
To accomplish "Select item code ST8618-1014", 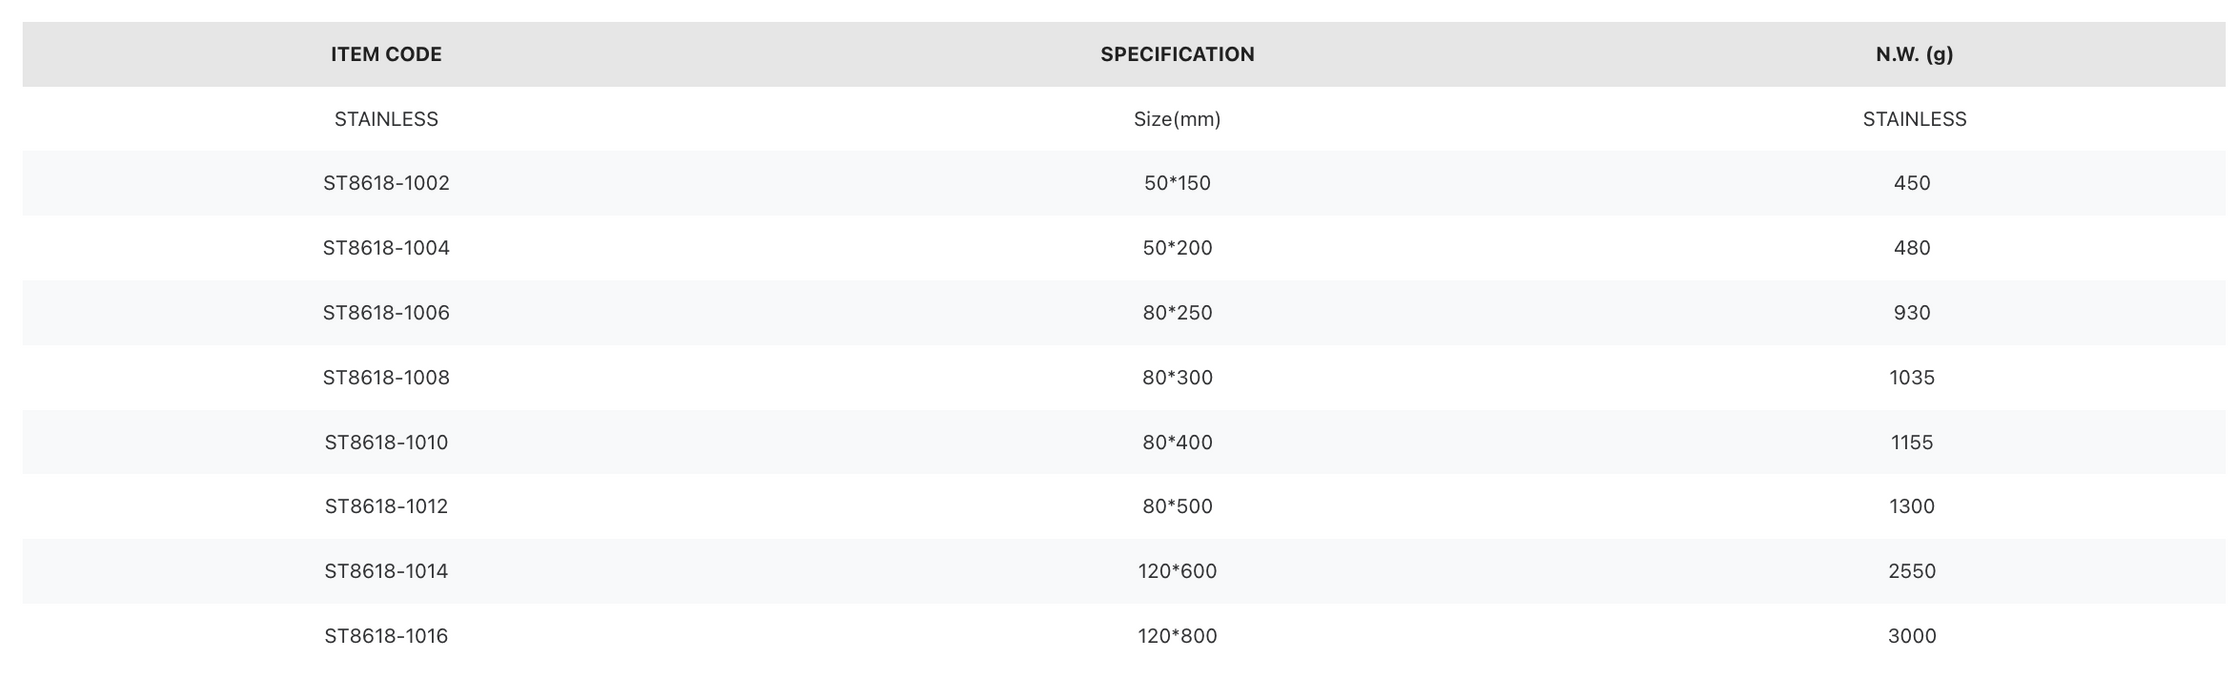I will pyautogui.click(x=386, y=571).
